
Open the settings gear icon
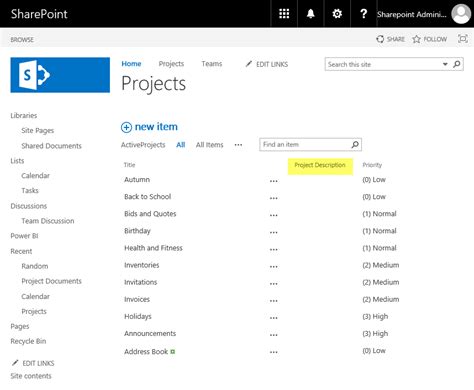pos(337,14)
